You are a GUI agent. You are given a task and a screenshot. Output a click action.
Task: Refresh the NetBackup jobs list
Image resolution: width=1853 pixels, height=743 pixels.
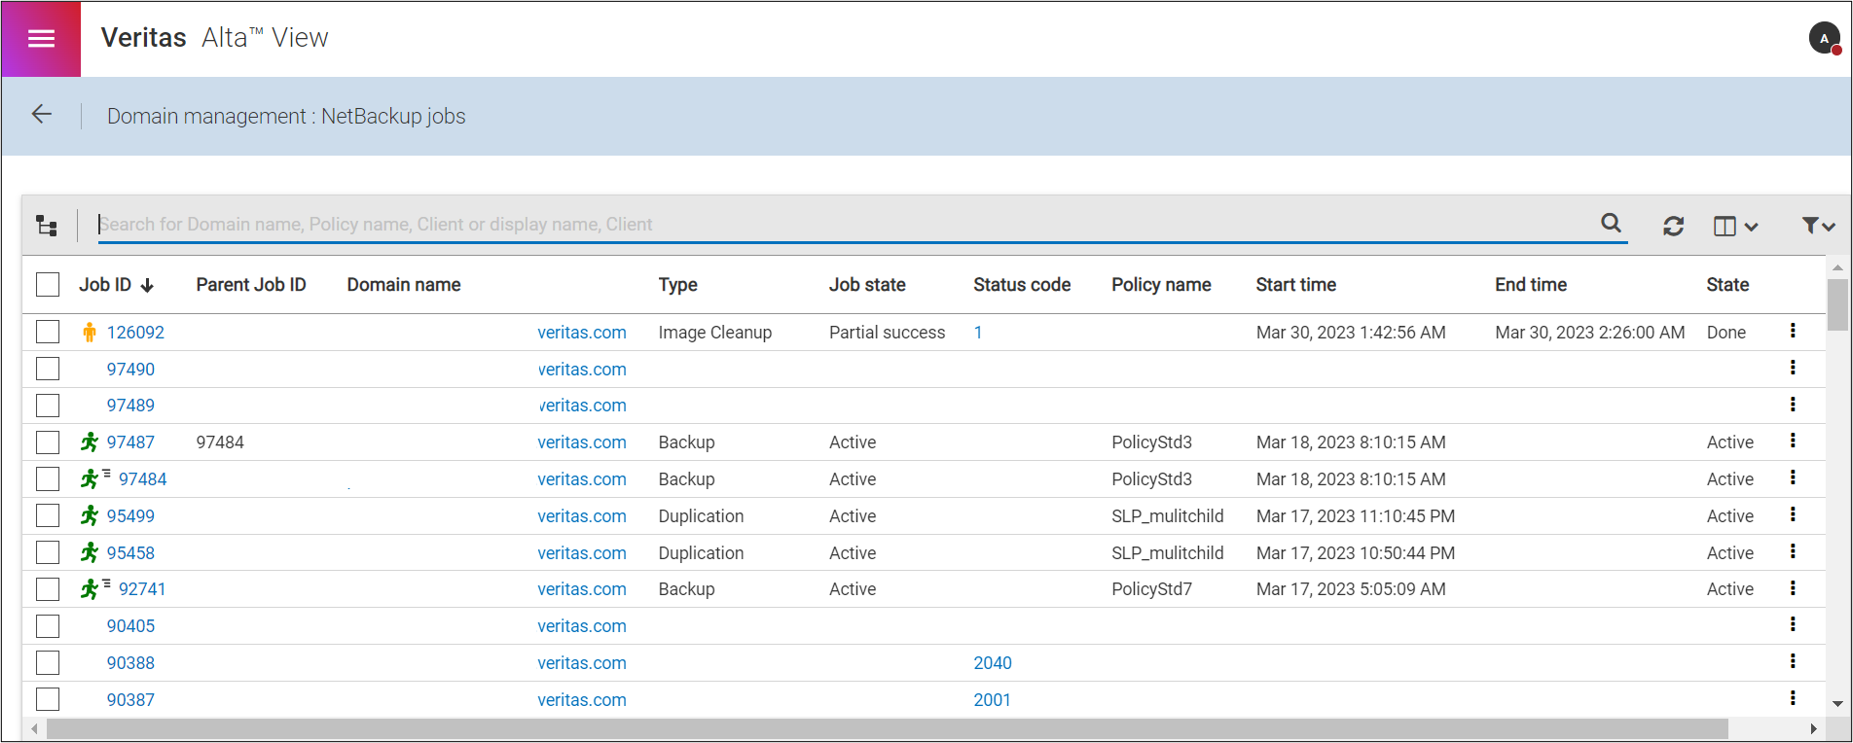[1673, 226]
